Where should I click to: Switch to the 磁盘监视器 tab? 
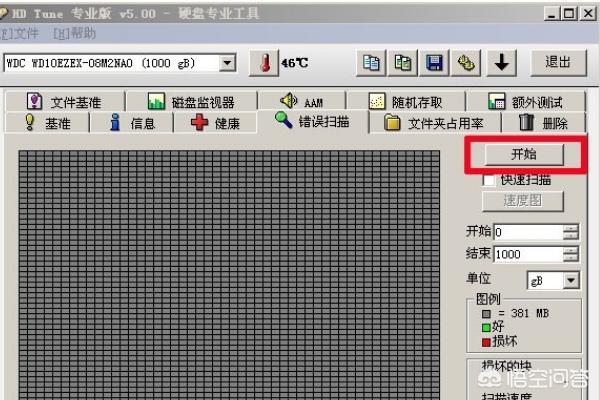(191, 102)
